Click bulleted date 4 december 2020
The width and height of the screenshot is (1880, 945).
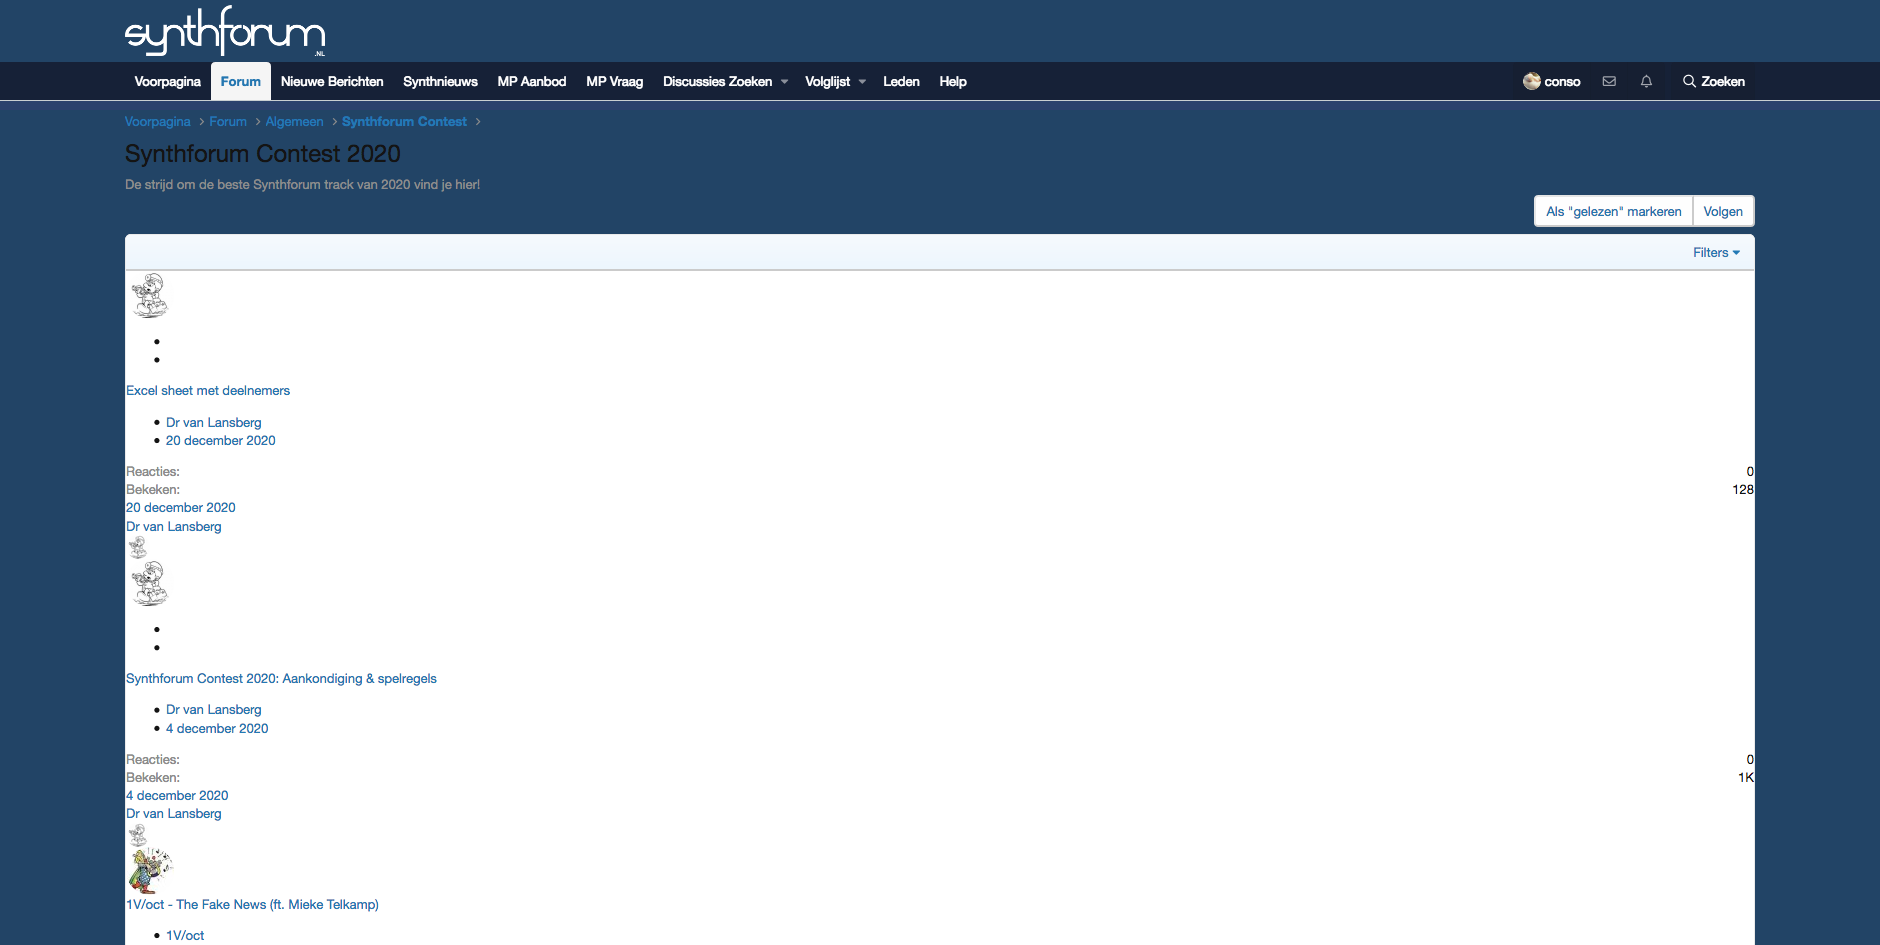tap(217, 729)
